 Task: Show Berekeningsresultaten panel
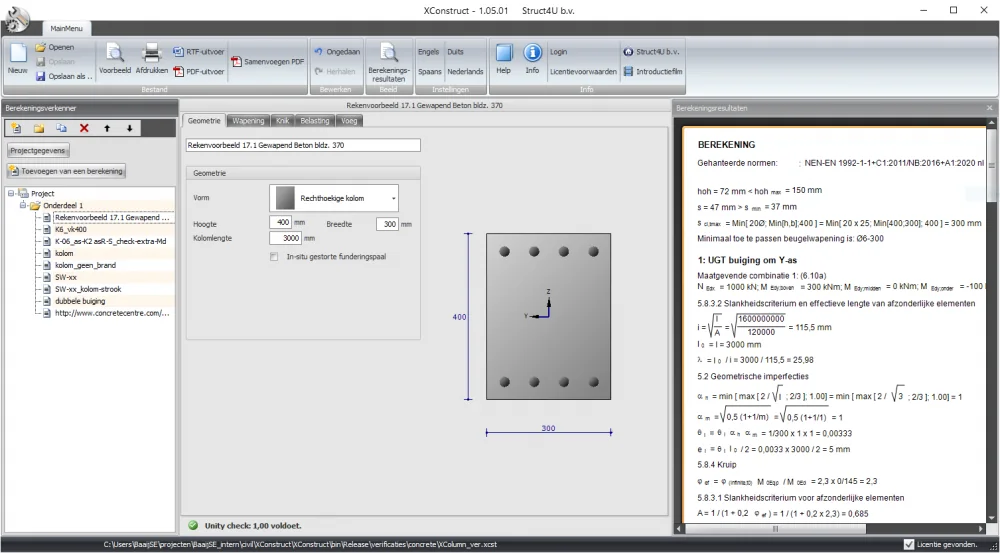pyautogui.click(x=388, y=62)
